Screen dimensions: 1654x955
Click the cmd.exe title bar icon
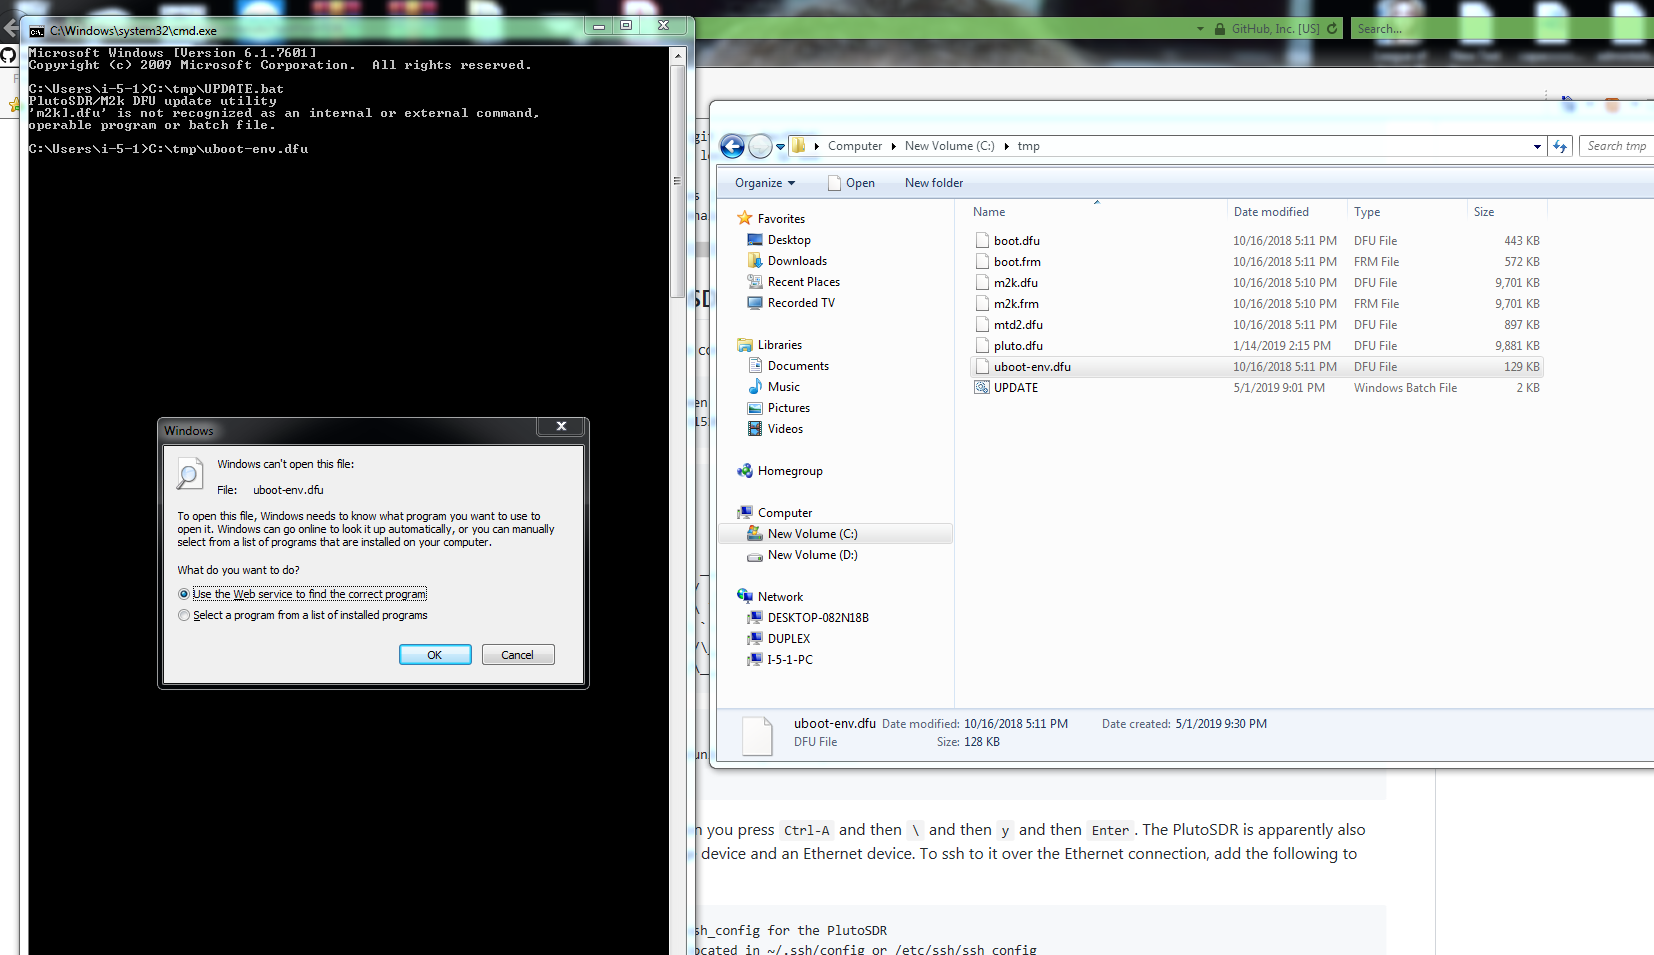click(x=37, y=31)
